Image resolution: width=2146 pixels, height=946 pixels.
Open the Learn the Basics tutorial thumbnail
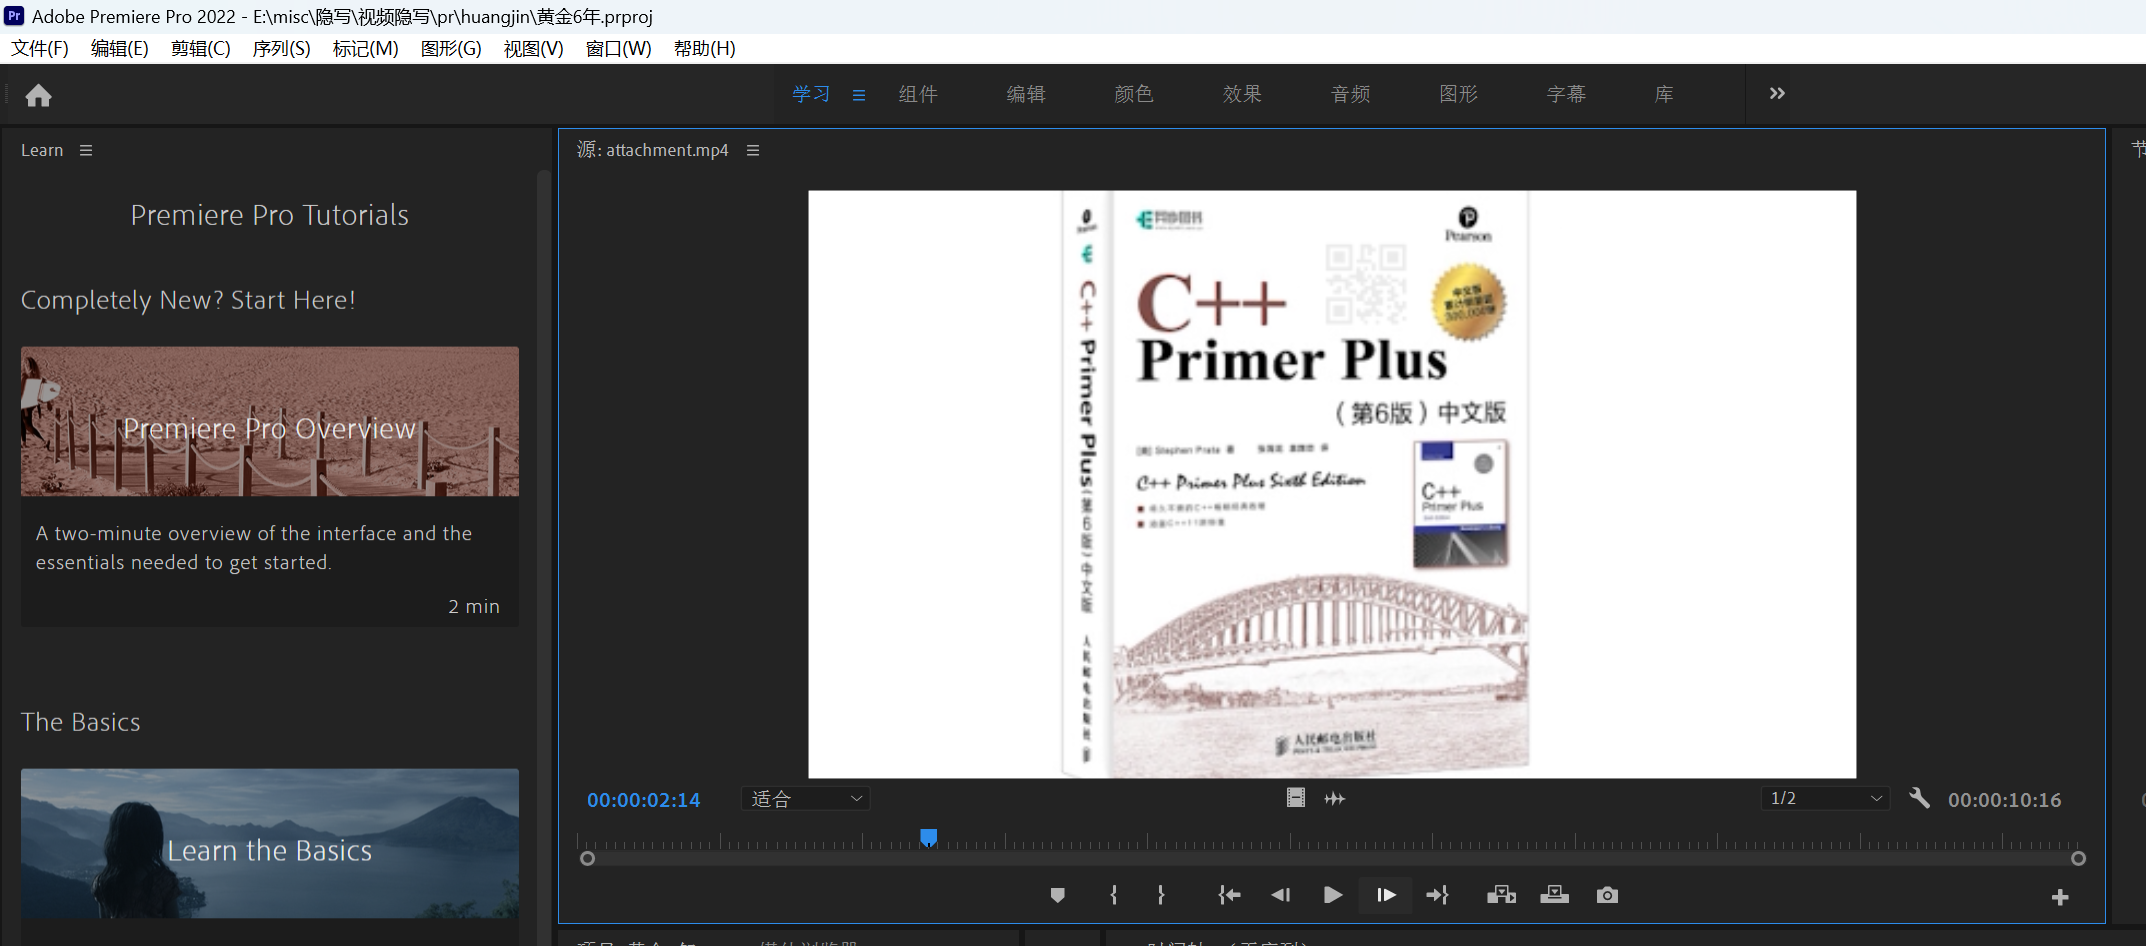click(270, 843)
